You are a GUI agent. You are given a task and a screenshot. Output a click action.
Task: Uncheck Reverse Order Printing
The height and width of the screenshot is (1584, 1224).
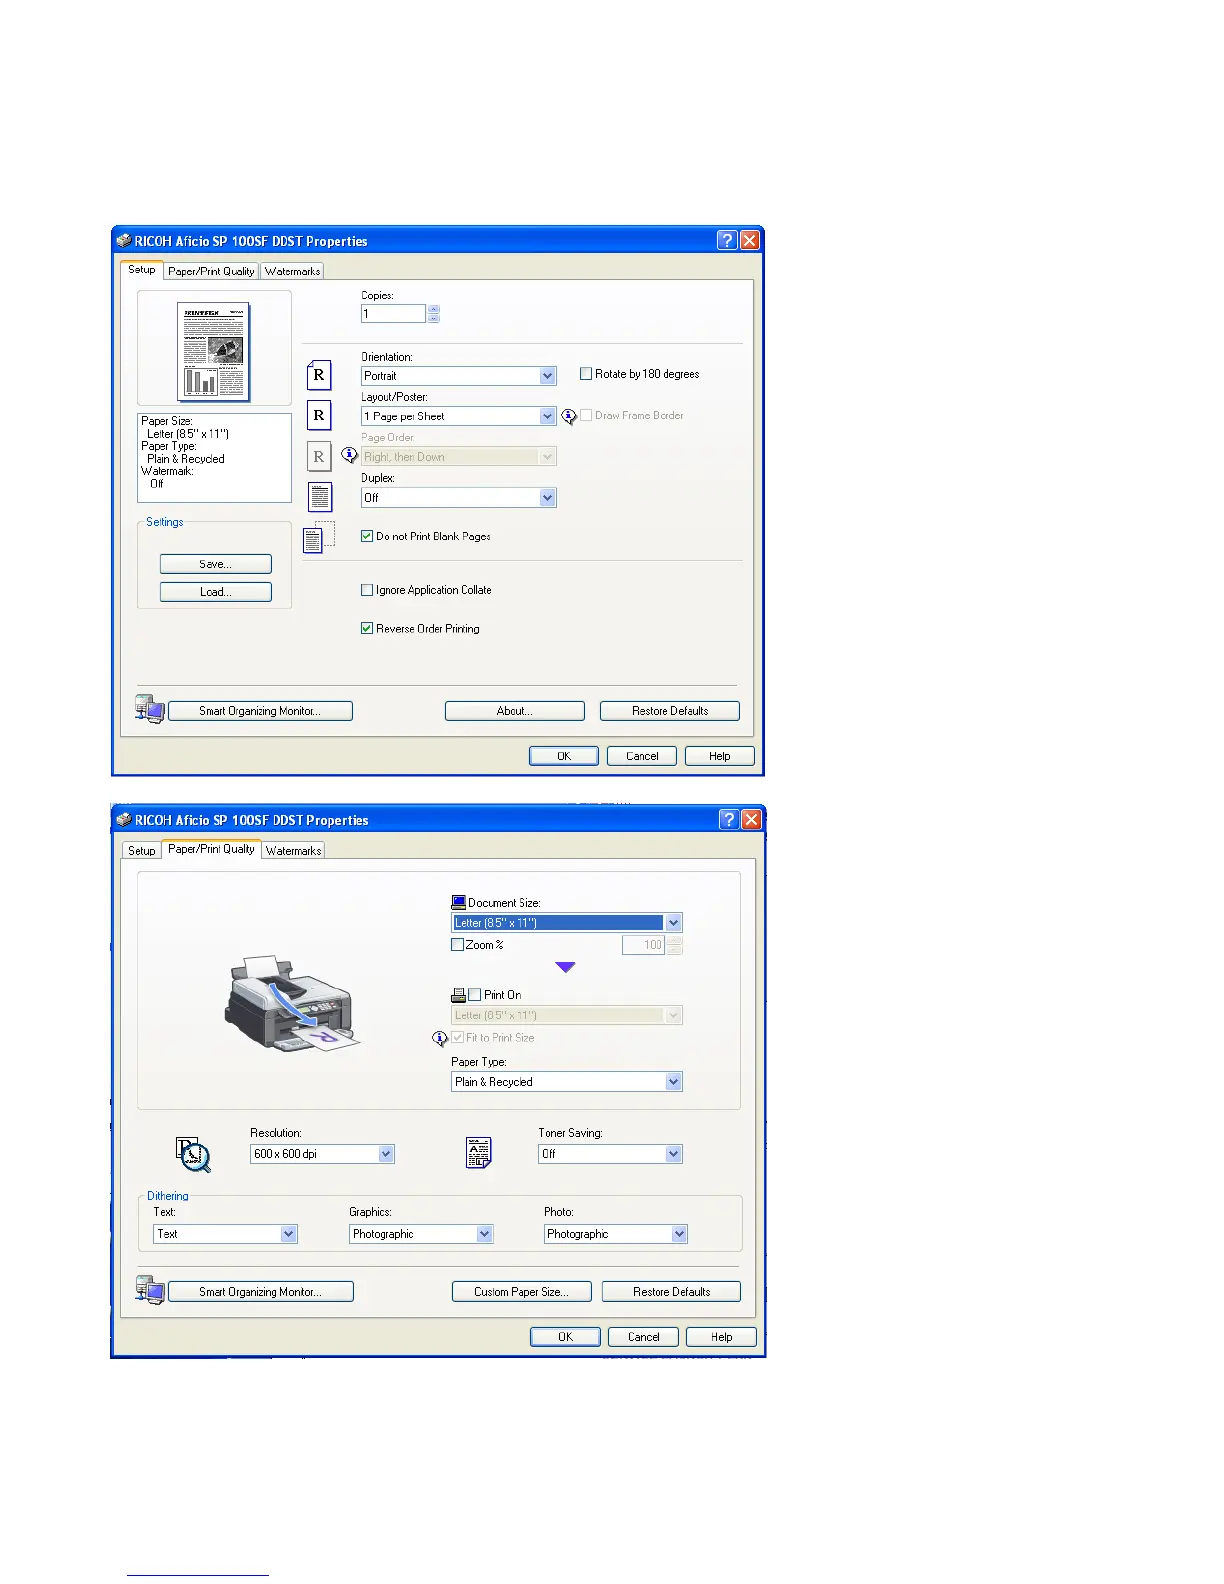[367, 628]
